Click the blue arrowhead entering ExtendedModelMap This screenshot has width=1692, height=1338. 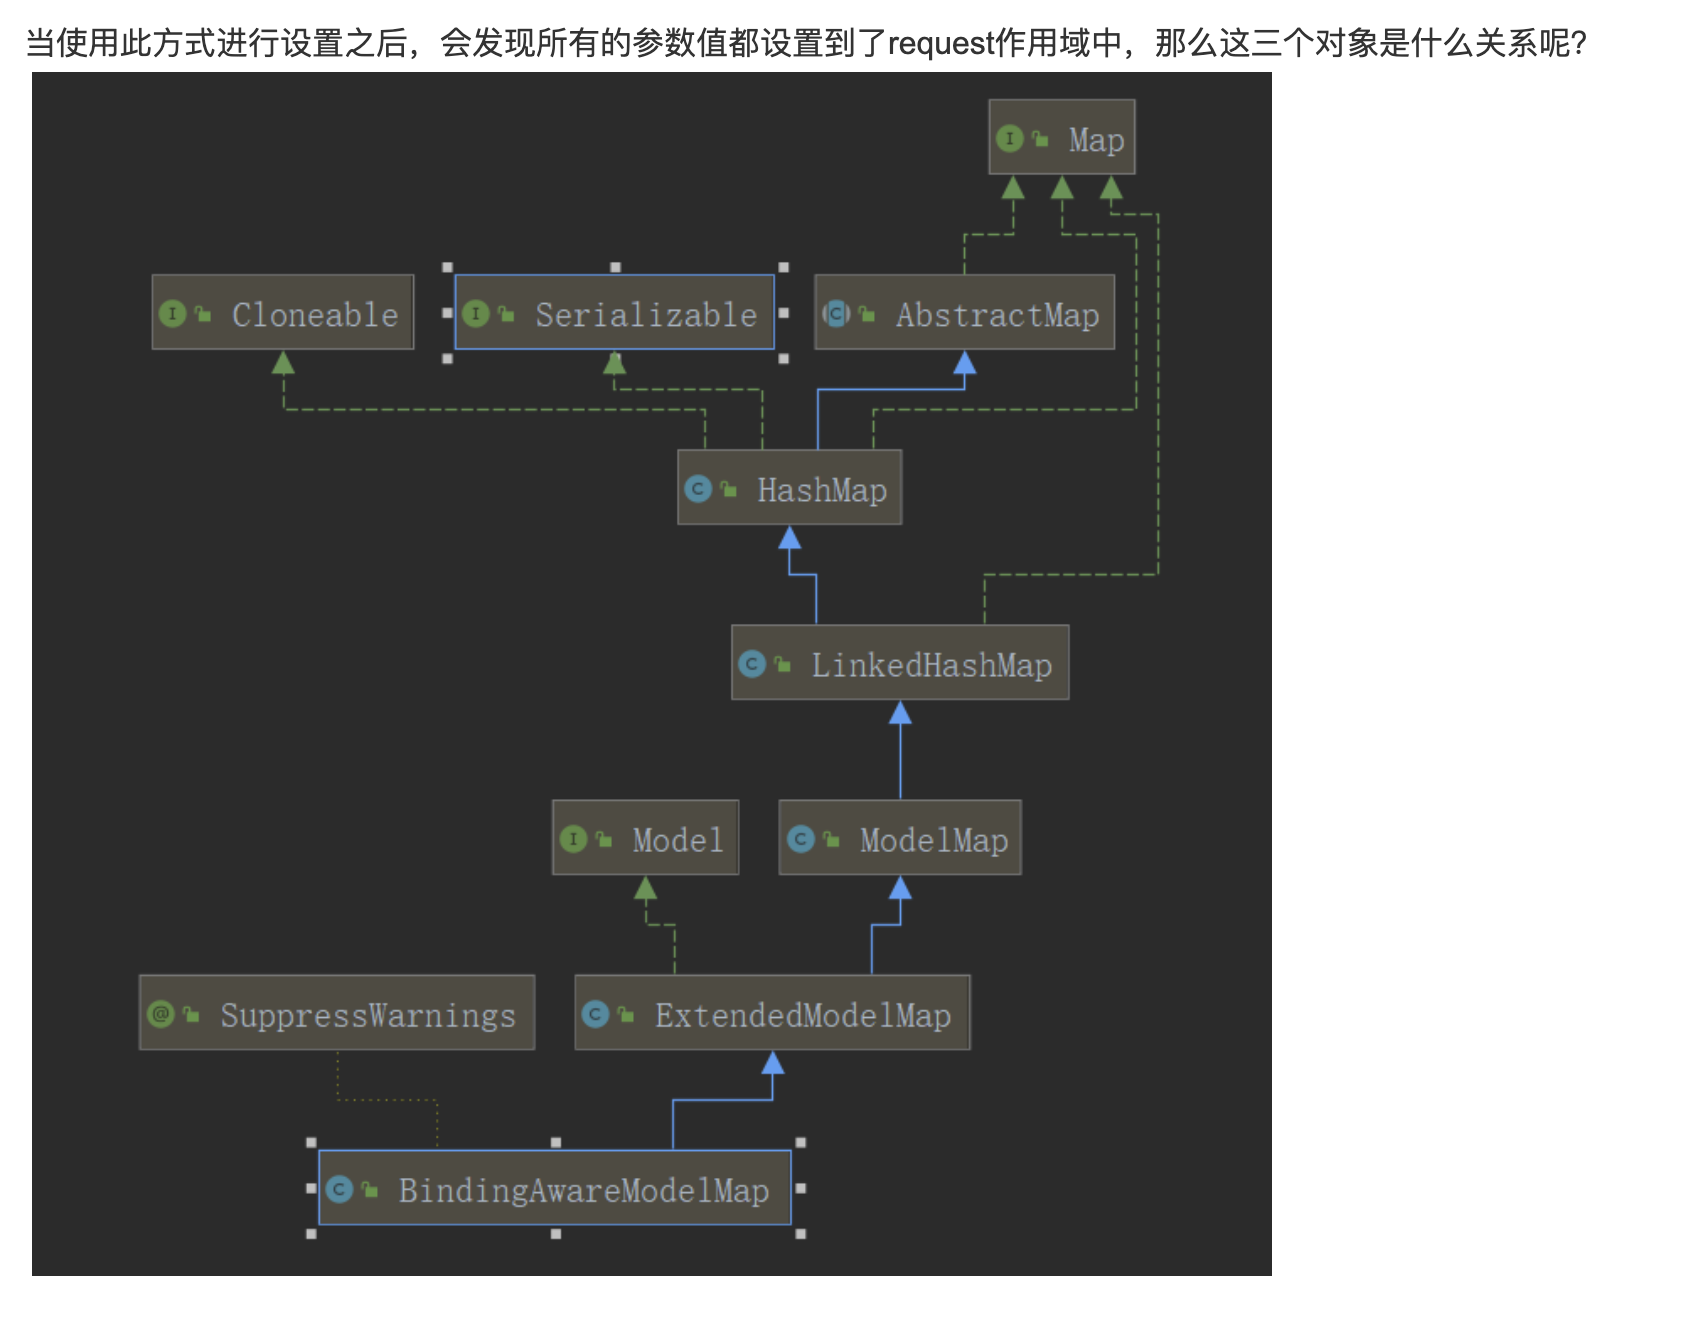[x=772, y=1062]
